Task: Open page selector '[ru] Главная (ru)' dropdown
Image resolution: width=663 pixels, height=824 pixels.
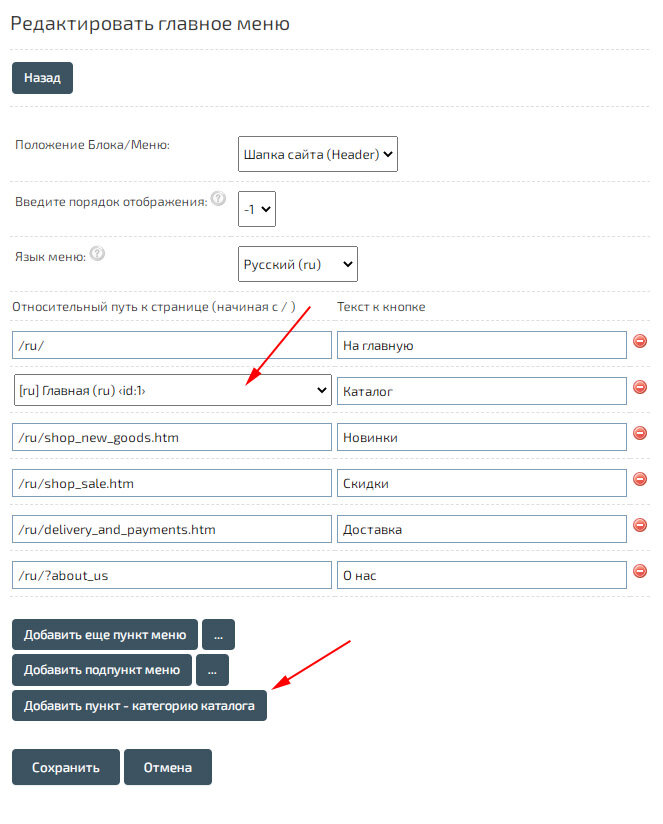Action: tap(173, 391)
